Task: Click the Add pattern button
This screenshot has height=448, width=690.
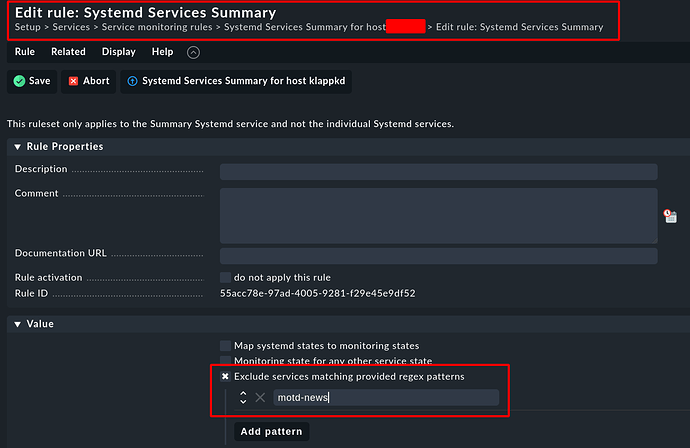Action: click(271, 432)
